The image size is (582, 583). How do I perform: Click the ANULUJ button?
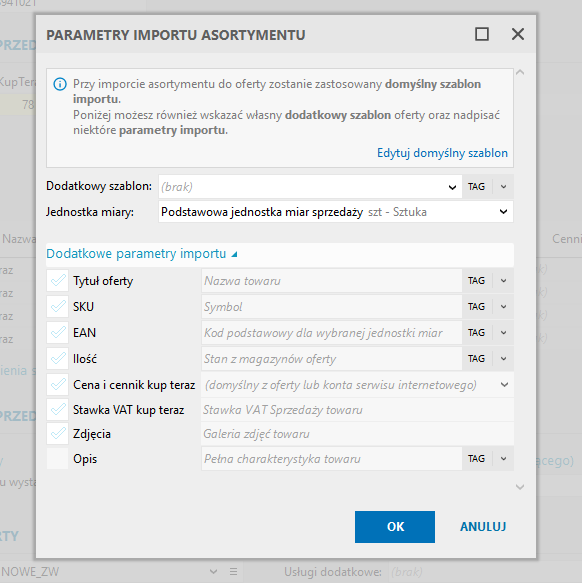coord(483,526)
